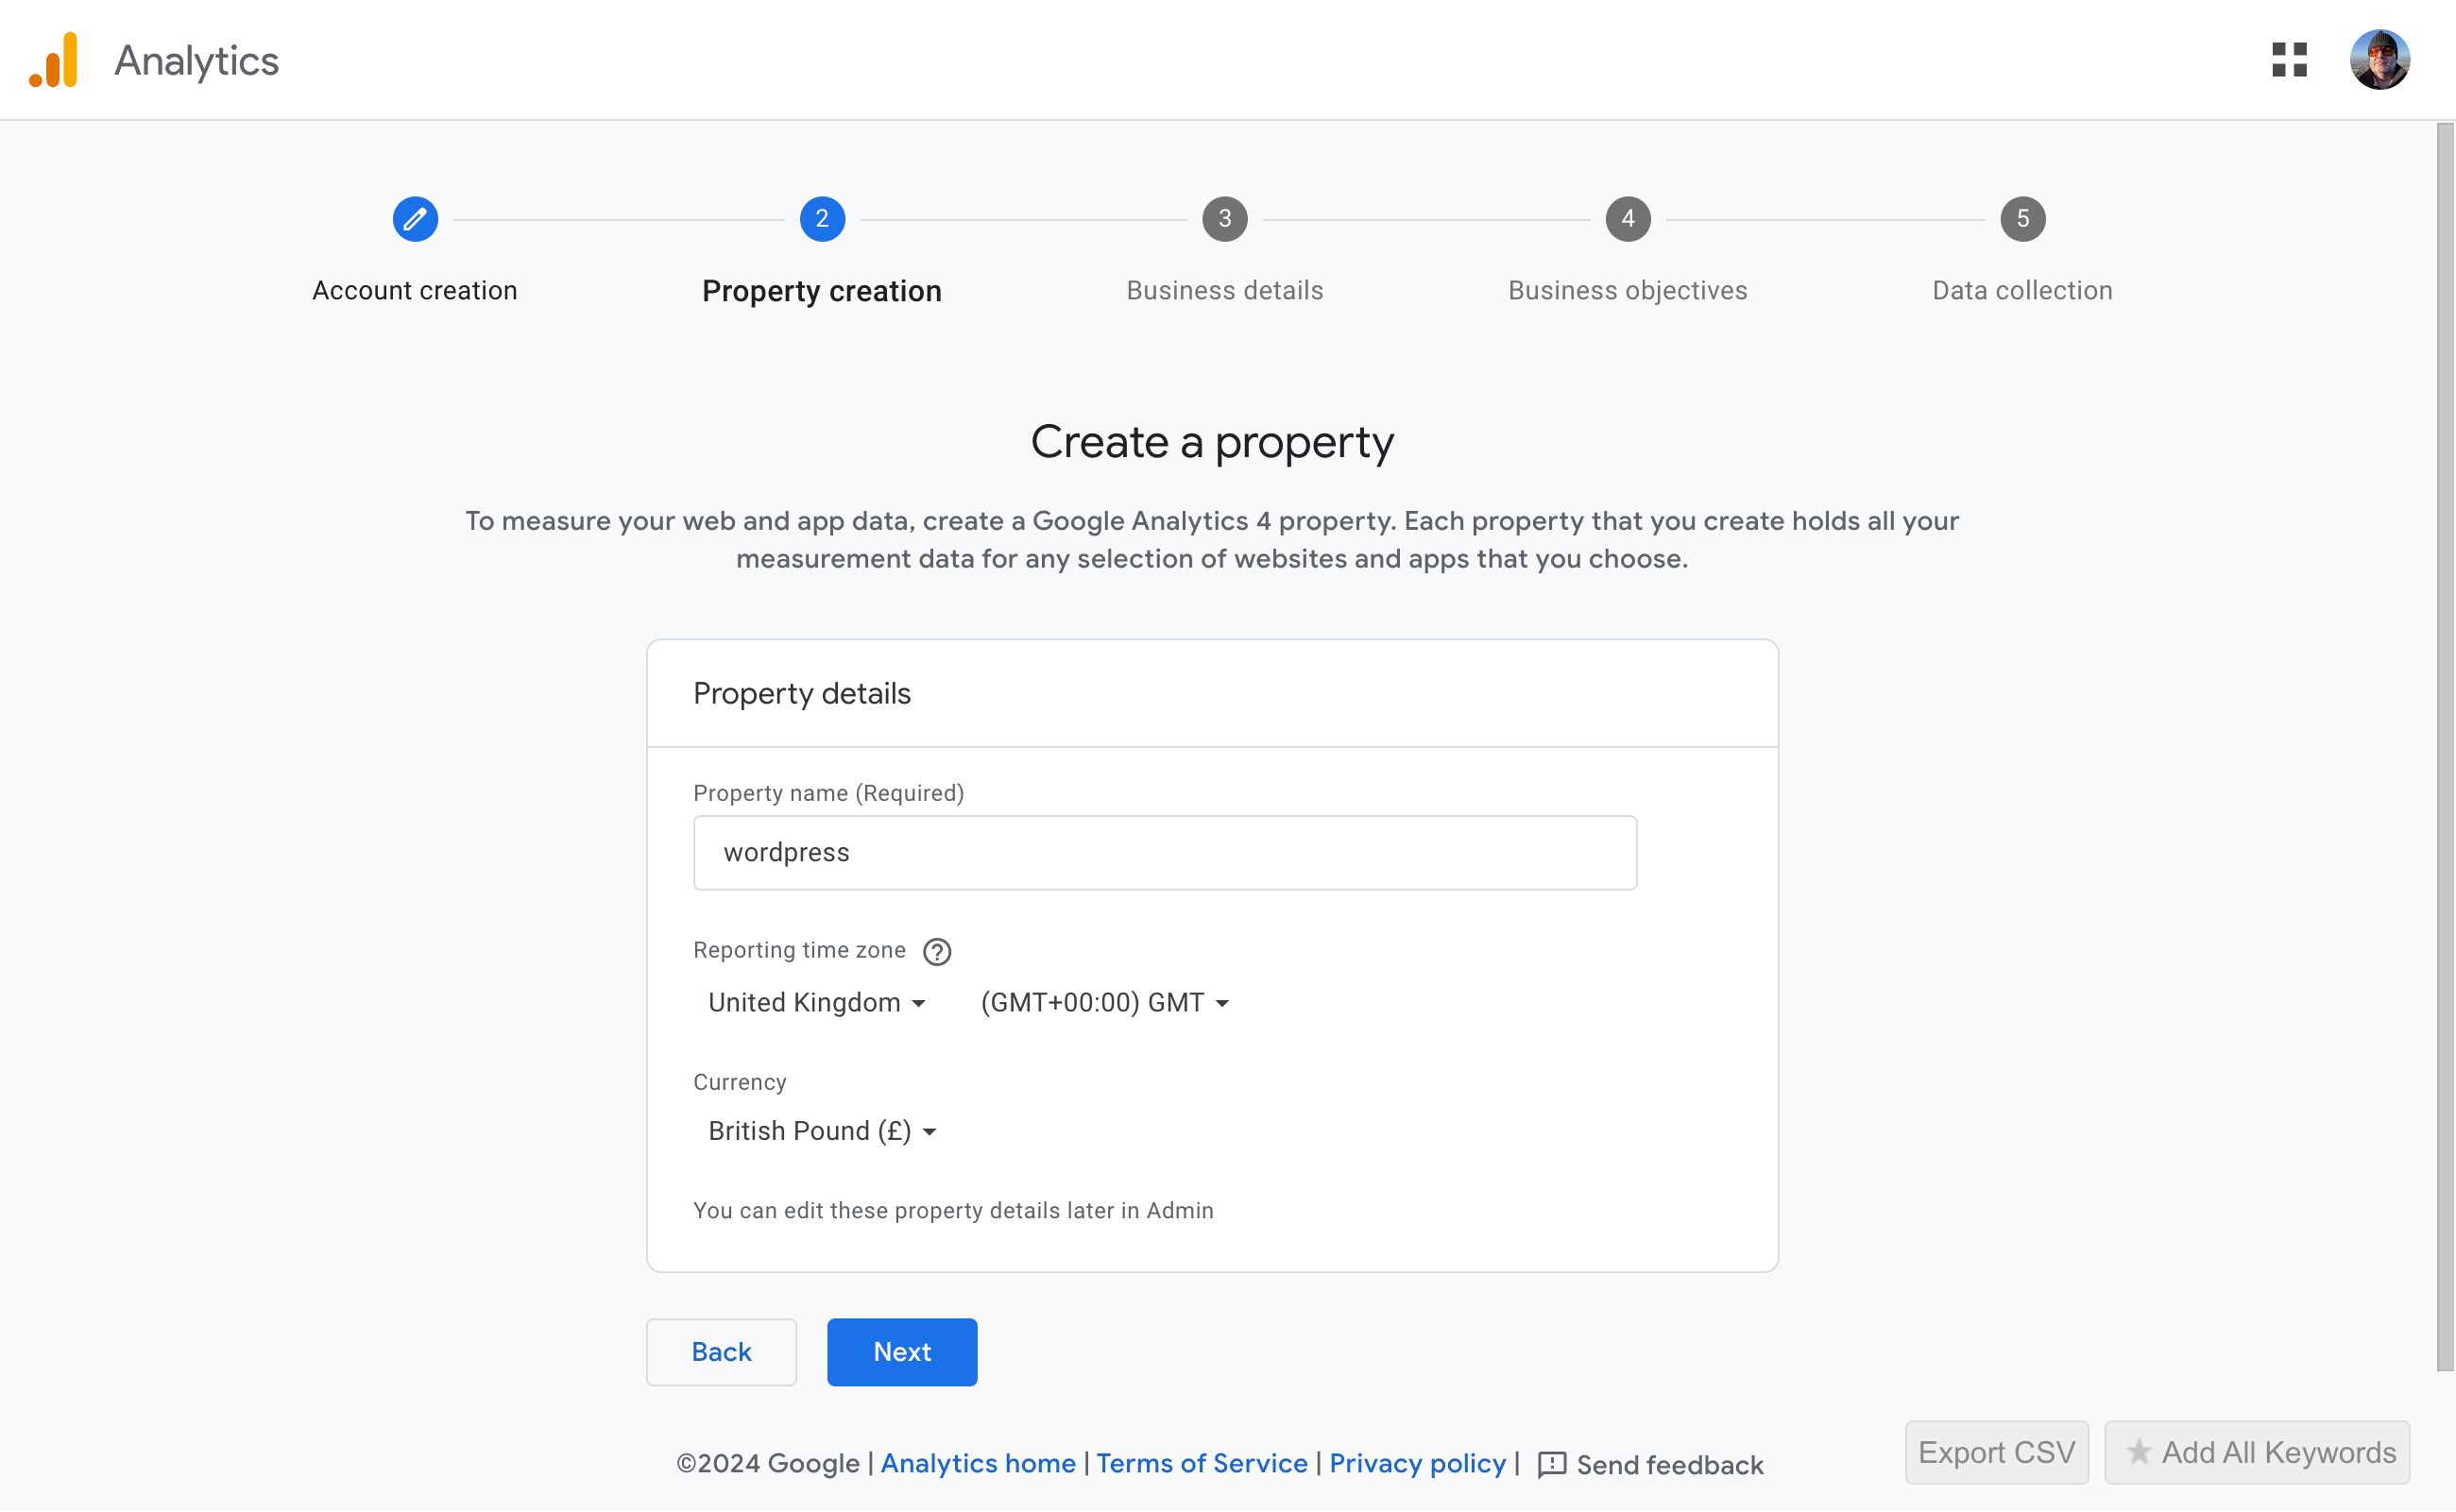Click the Business objectives step circle

click(x=1627, y=219)
